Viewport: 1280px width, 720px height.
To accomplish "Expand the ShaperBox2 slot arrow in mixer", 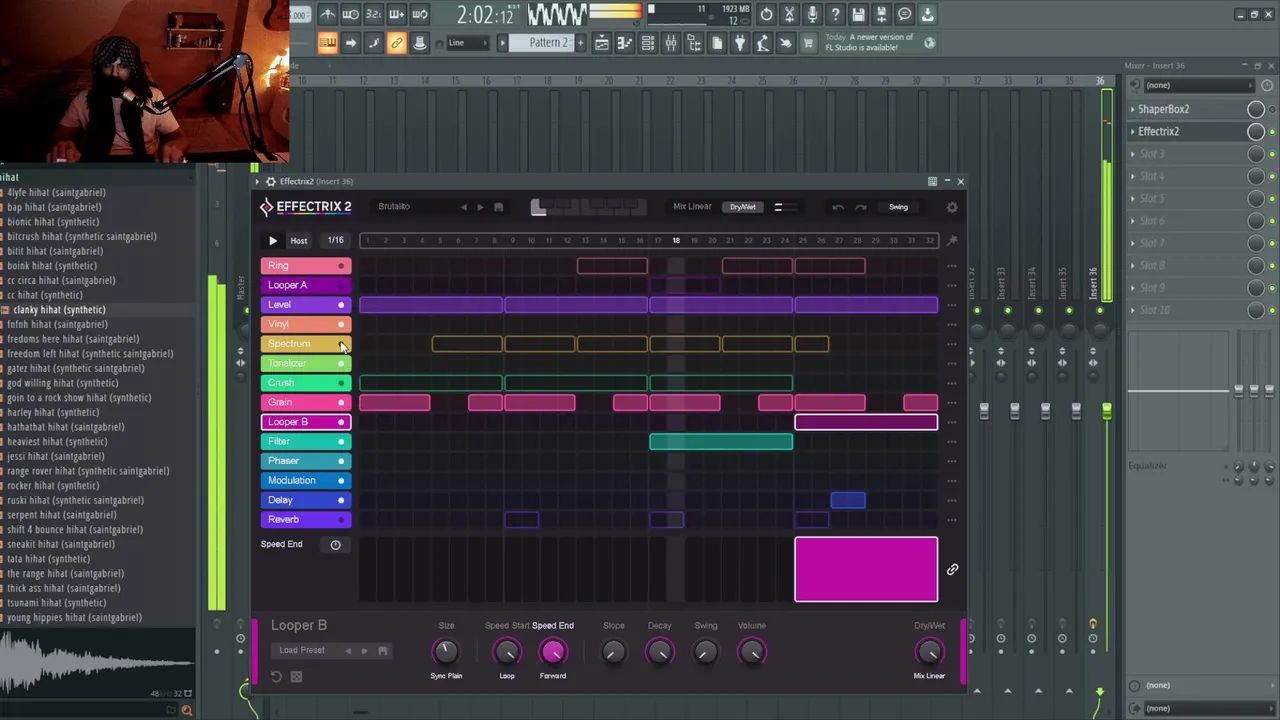I will point(1133,109).
